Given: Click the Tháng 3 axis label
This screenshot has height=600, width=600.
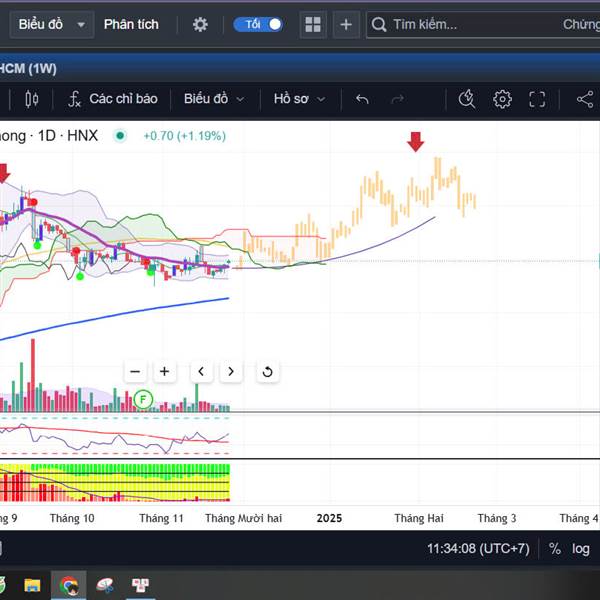Looking at the screenshot, I should [x=497, y=518].
